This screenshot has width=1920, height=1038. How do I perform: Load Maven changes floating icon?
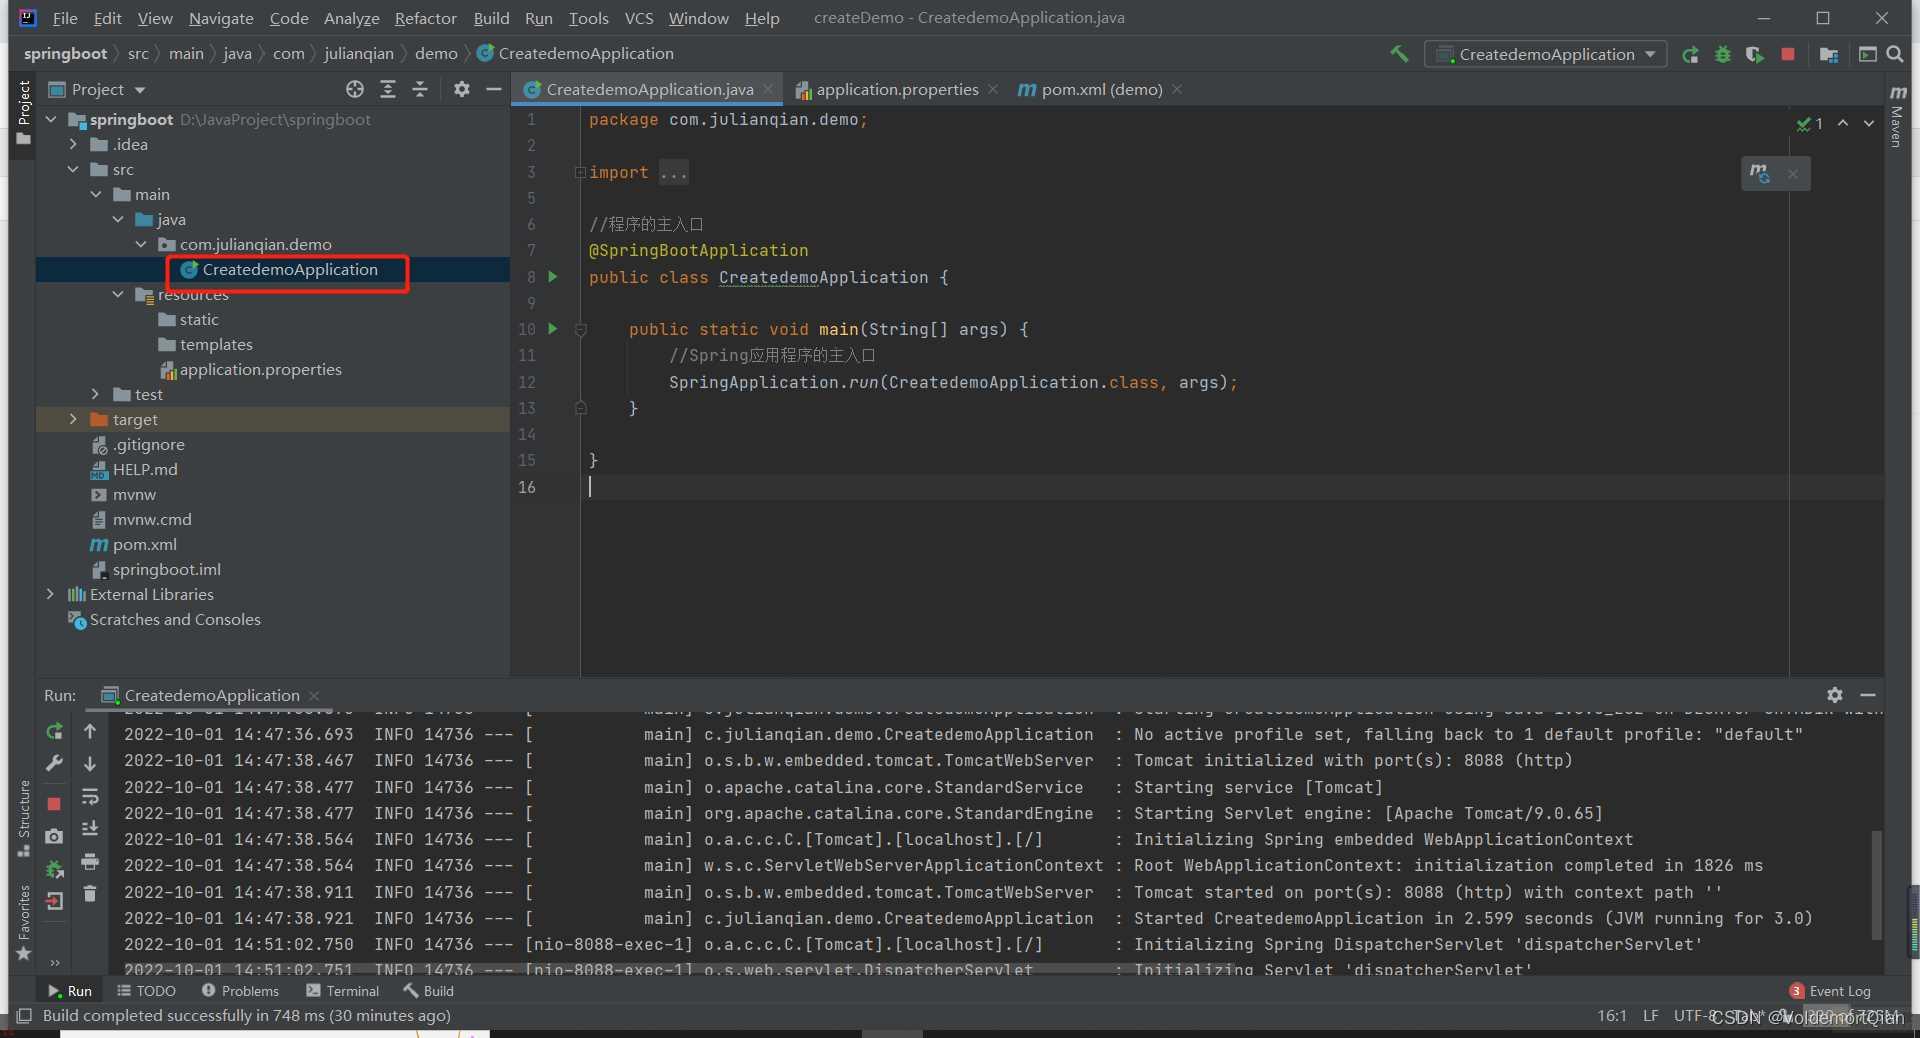pos(1760,173)
